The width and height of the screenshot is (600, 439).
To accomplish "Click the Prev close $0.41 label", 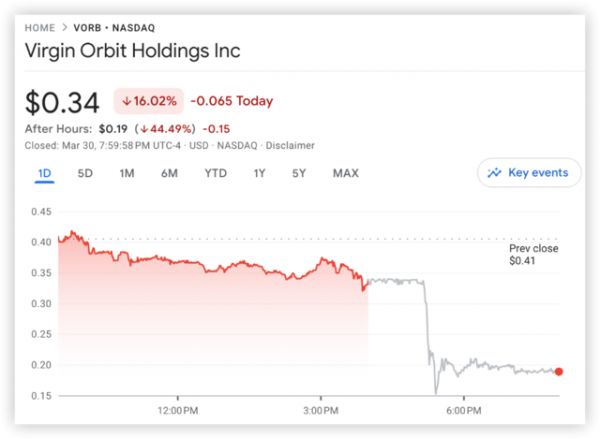I will click(533, 255).
